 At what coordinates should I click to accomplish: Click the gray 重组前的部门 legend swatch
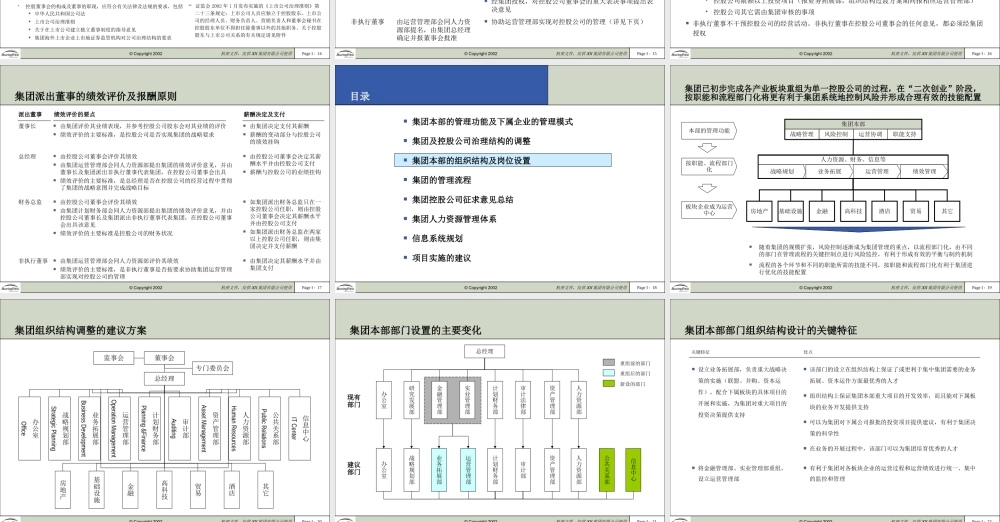608,362
